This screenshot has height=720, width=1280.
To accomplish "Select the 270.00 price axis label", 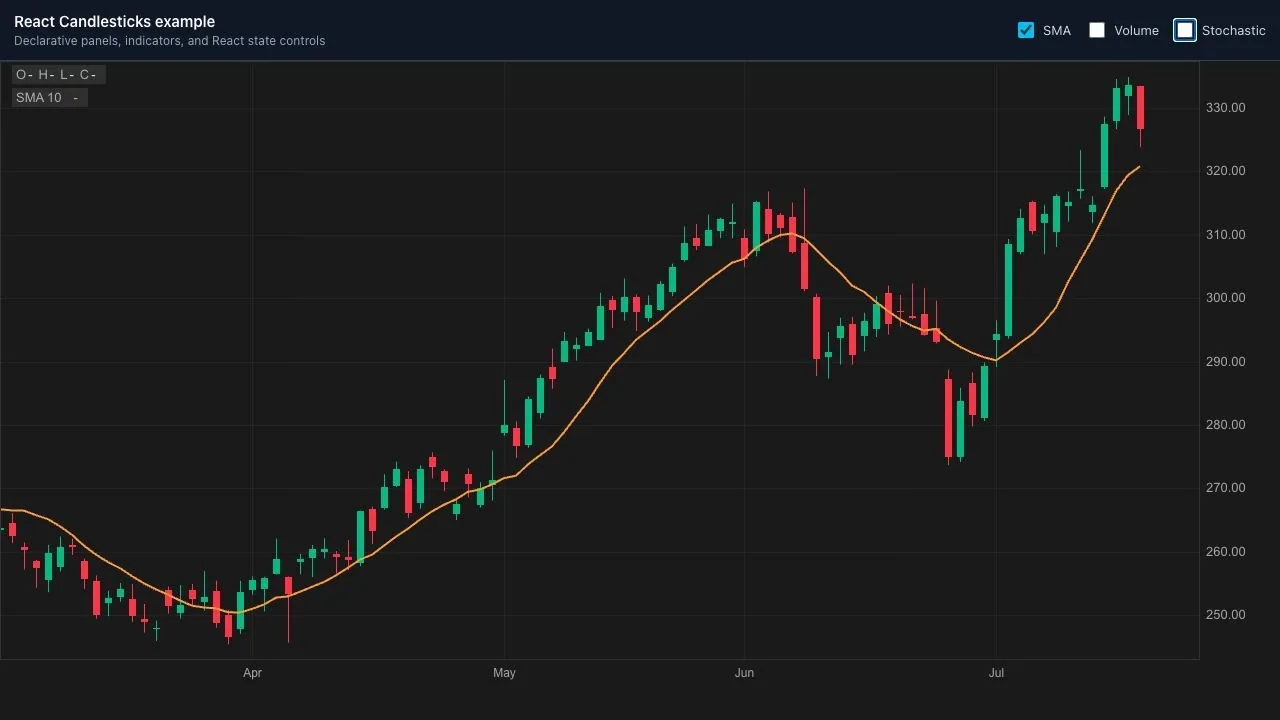I will coord(1225,488).
